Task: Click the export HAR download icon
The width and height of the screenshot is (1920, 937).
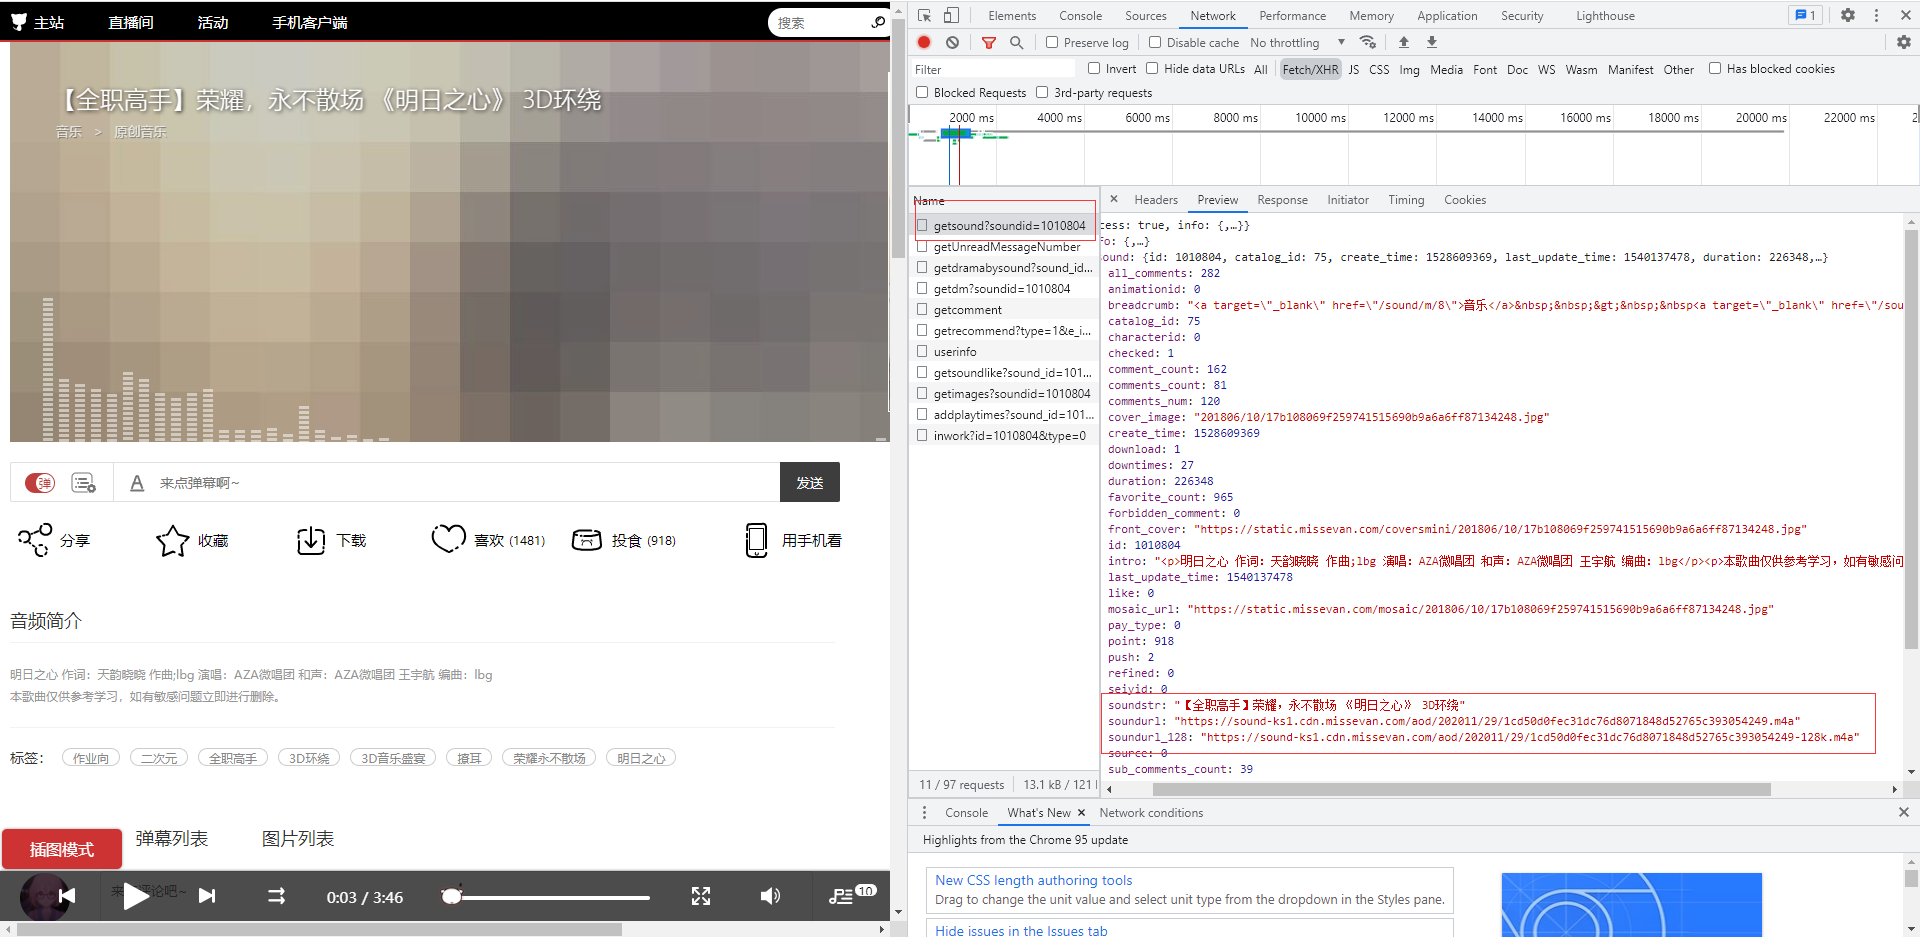Action: coord(1432,42)
